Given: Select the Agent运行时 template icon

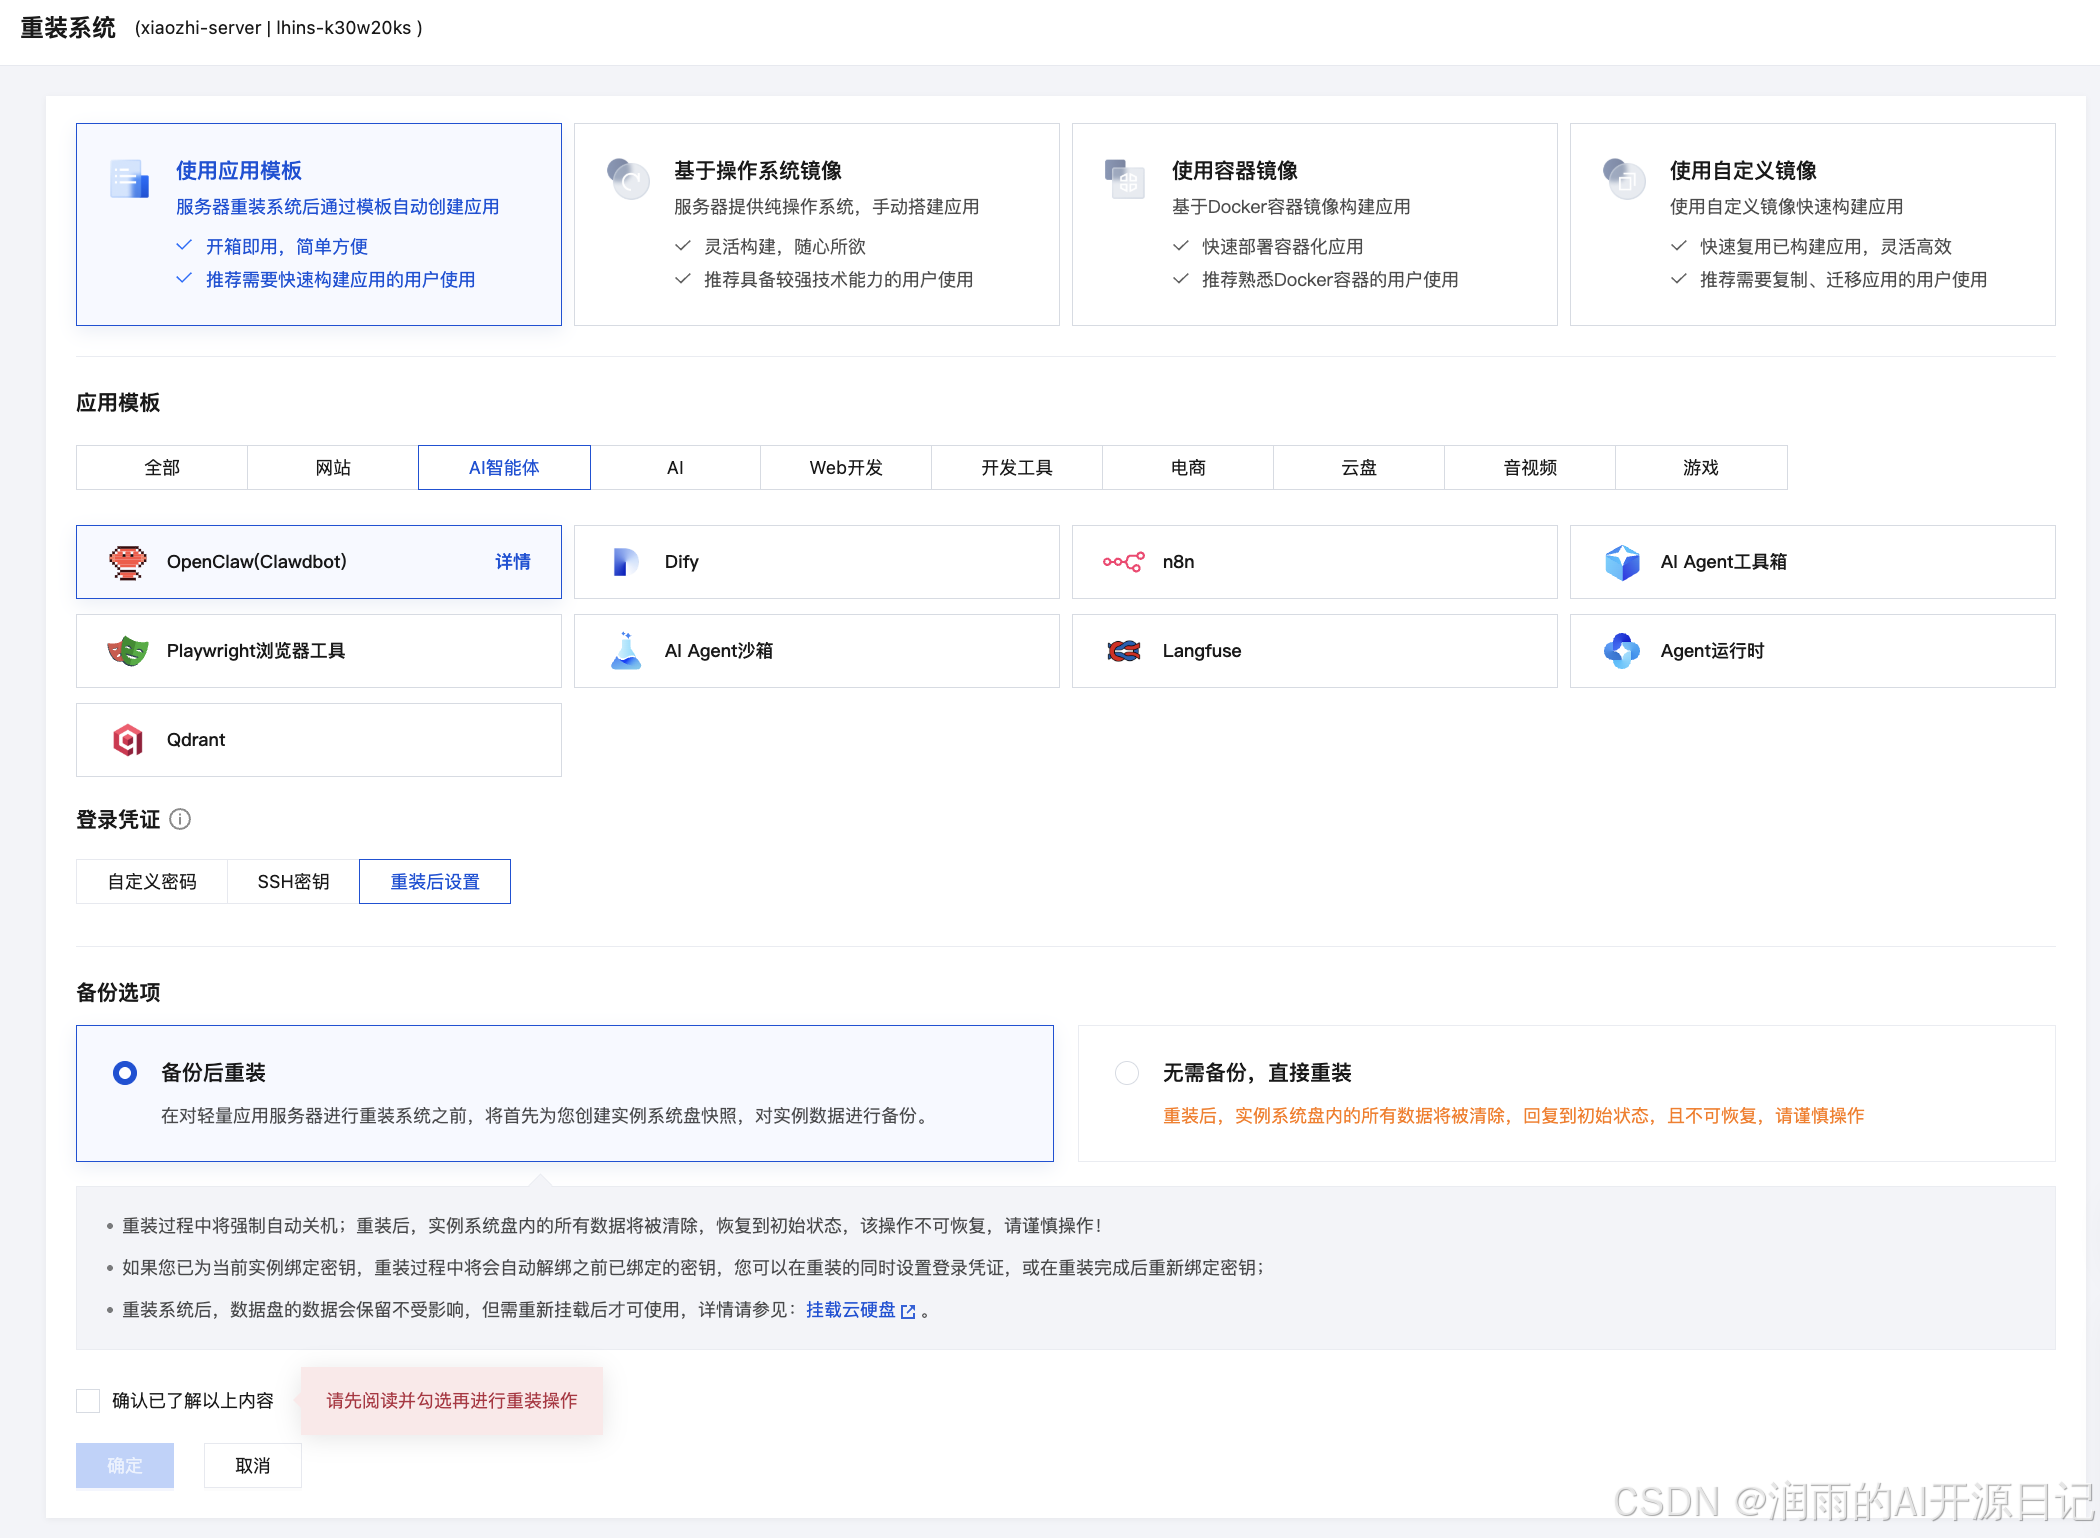Looking at the screenshot, I should [x=1621, y=650].
